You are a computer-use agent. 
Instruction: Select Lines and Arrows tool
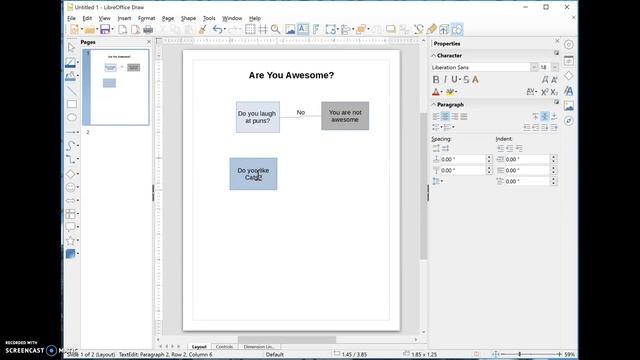click(71, 132)
